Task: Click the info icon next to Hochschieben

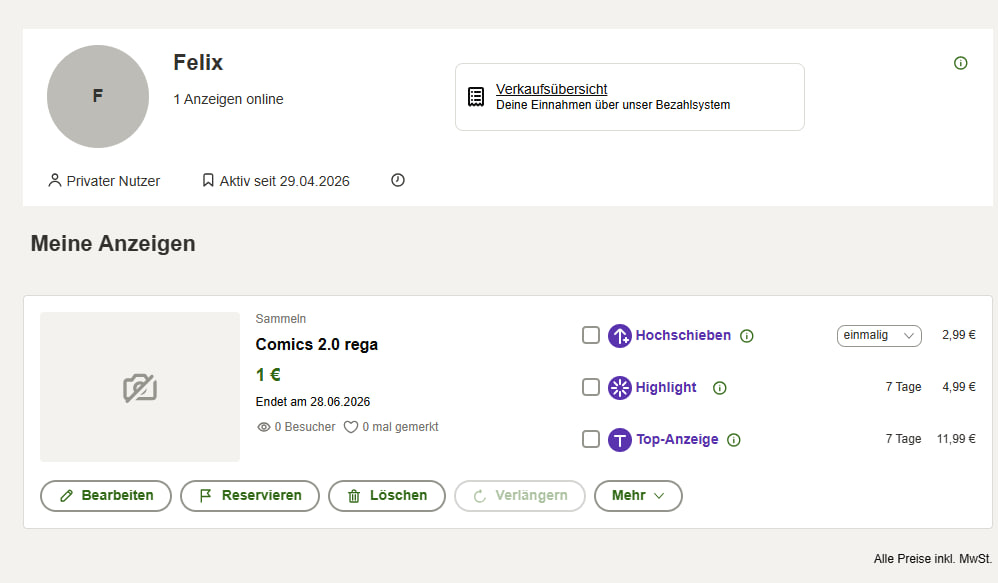Action: [x=747, y=336]
